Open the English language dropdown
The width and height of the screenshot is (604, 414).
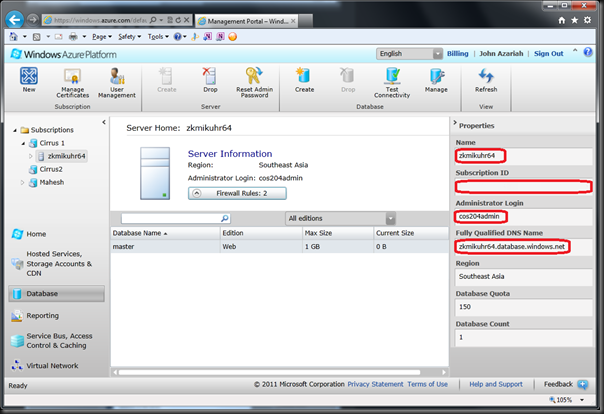(x=409, y=54)
